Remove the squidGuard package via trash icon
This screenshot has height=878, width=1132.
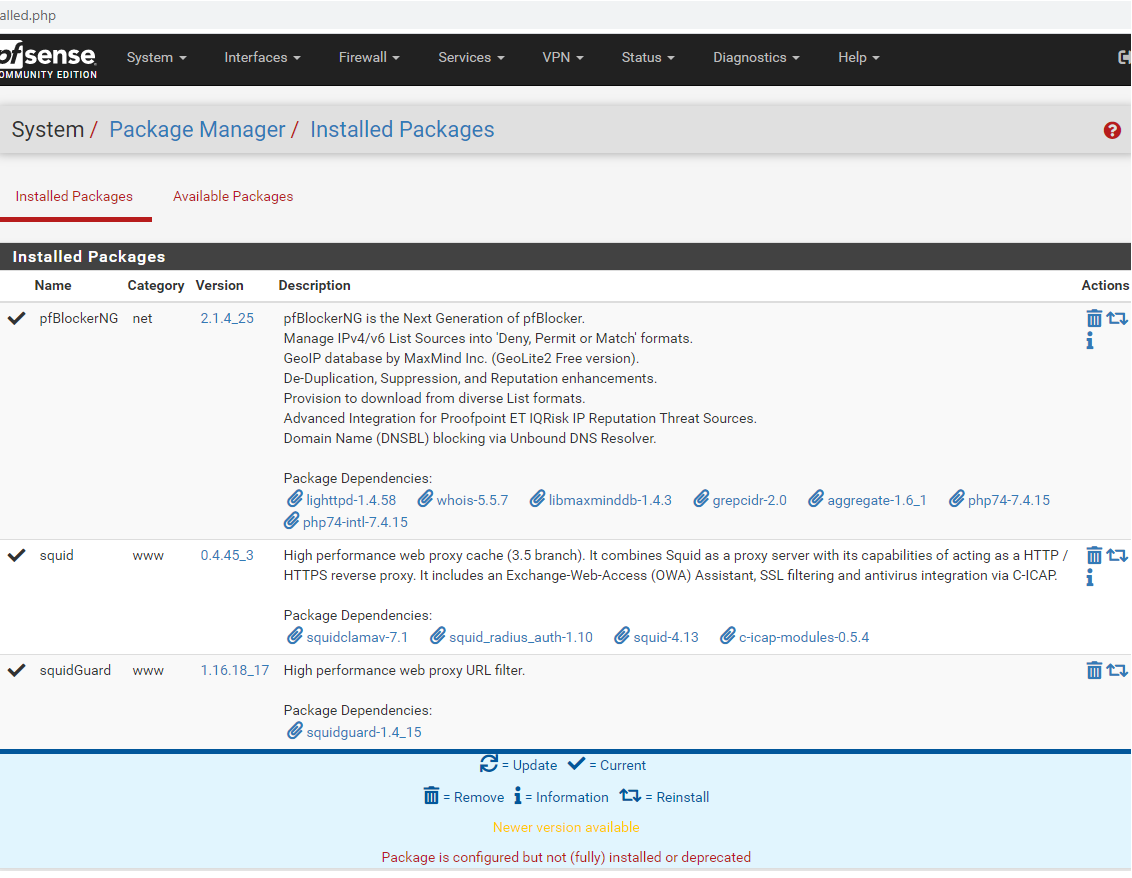1094,670
